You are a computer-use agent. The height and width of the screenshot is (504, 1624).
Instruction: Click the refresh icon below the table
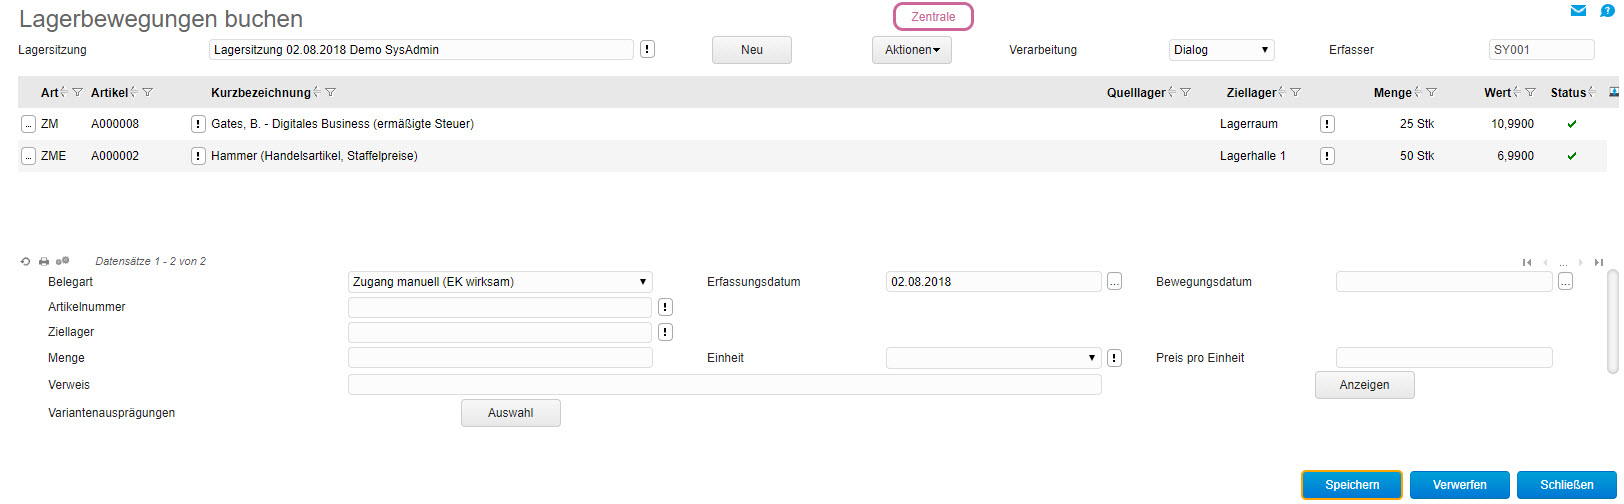click(26, 262)
